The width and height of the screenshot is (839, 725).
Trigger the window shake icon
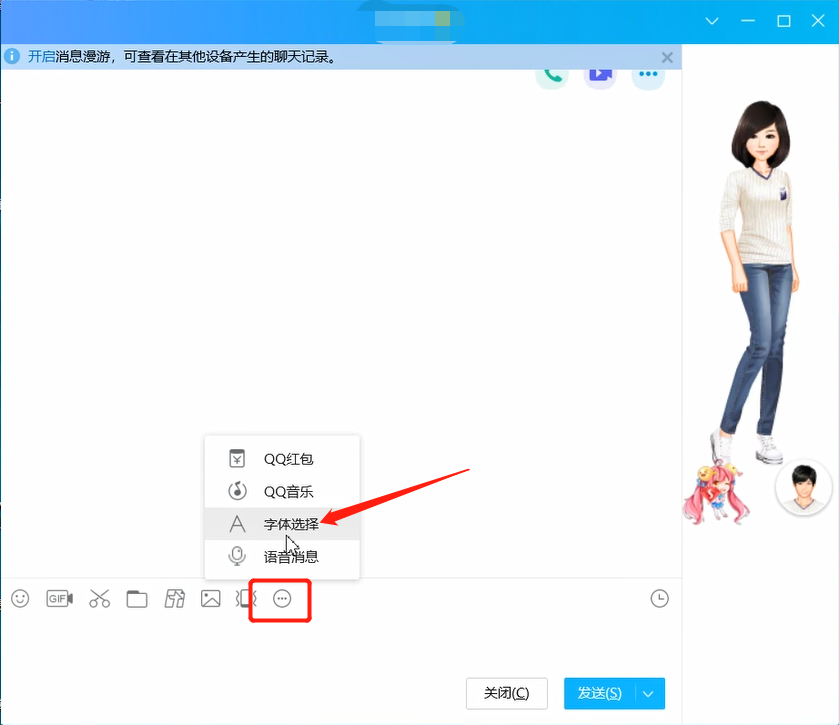click(x=245, y=598)
